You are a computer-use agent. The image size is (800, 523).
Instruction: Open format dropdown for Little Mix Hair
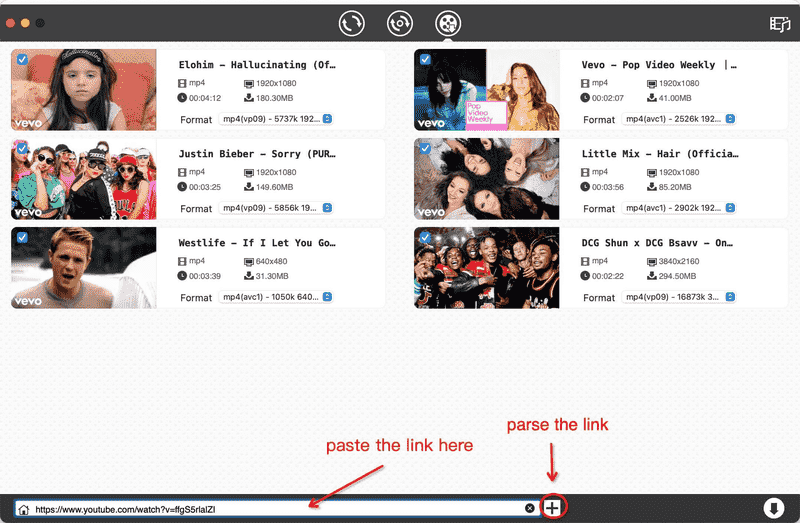point(679,208)
